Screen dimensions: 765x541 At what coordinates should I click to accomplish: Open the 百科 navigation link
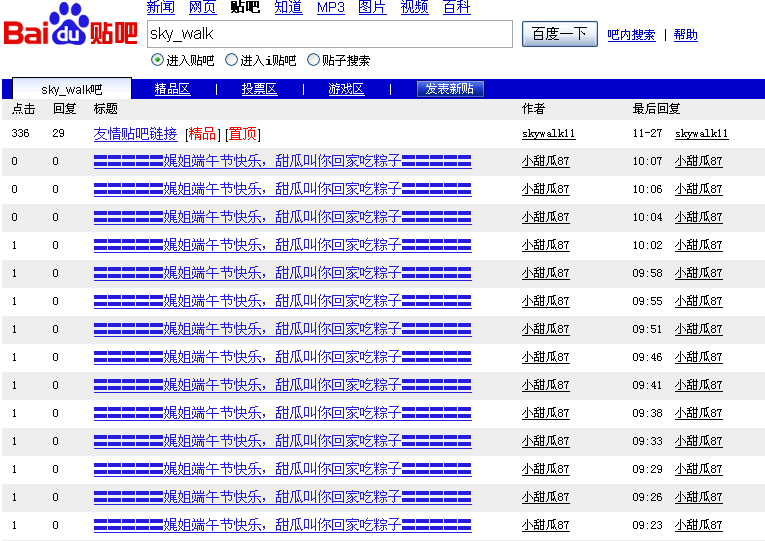tap(457, 7)
